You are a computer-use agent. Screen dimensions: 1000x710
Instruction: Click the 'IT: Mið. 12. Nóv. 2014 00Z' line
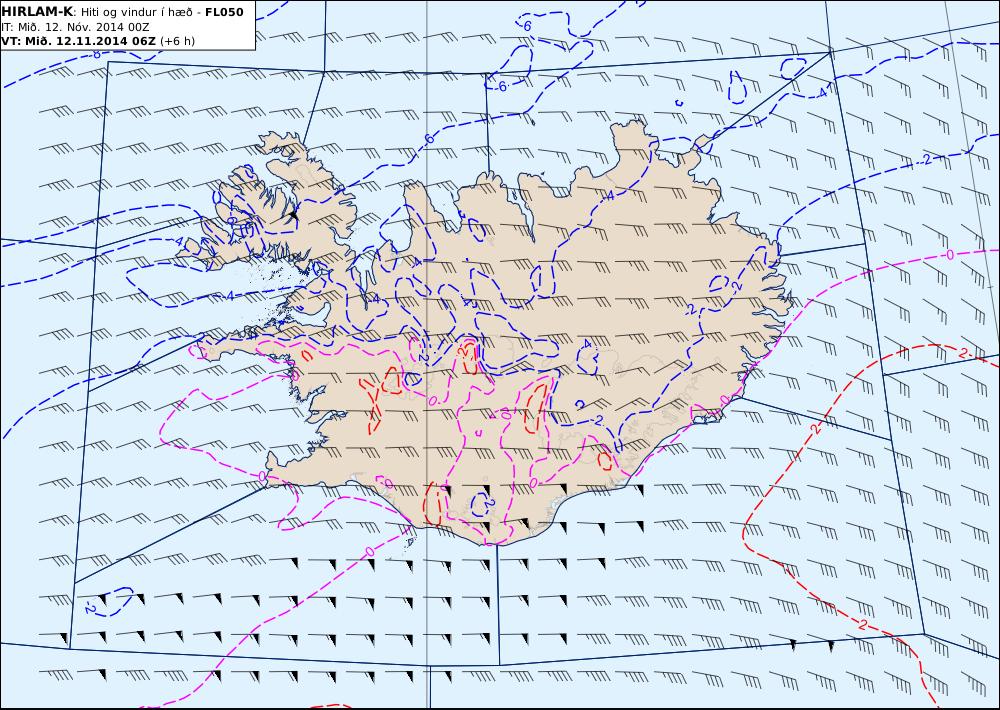75,27
